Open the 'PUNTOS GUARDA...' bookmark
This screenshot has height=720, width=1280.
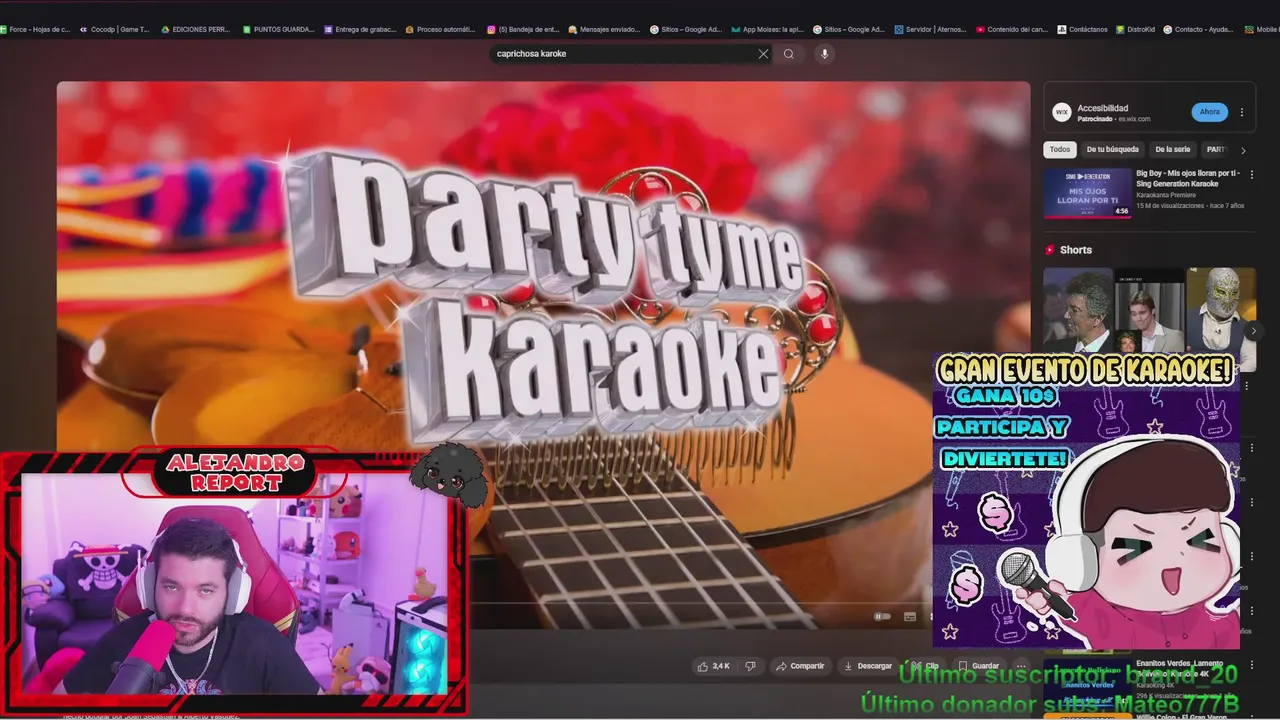(x=279, y=29)
